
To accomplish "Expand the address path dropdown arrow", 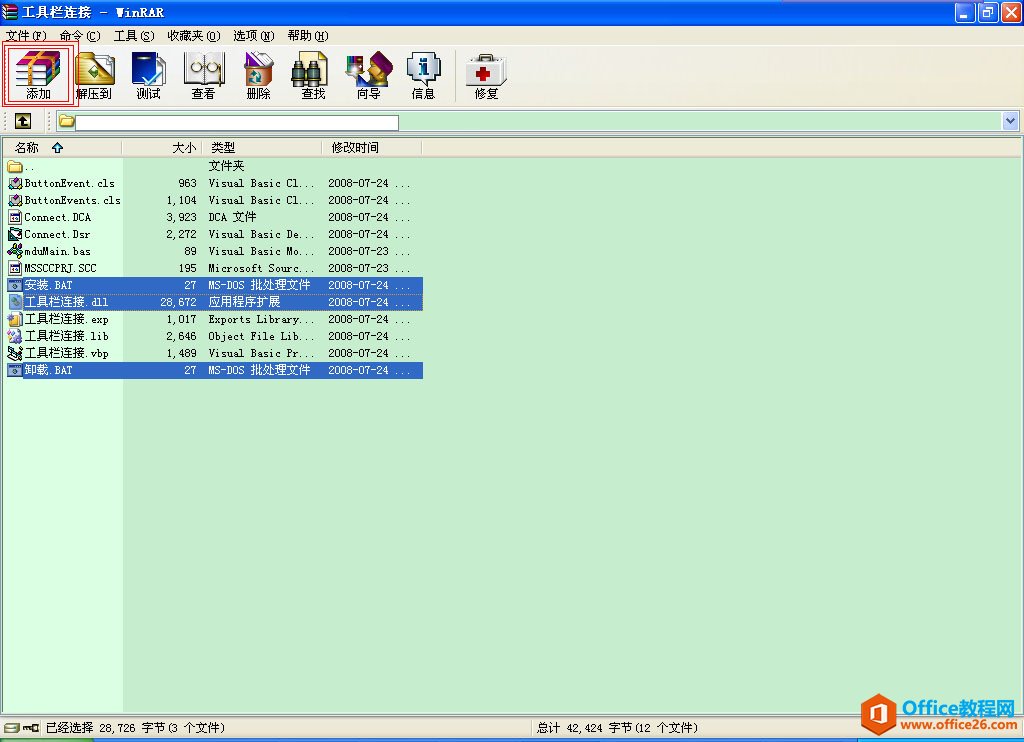I will click(1010, 121).
